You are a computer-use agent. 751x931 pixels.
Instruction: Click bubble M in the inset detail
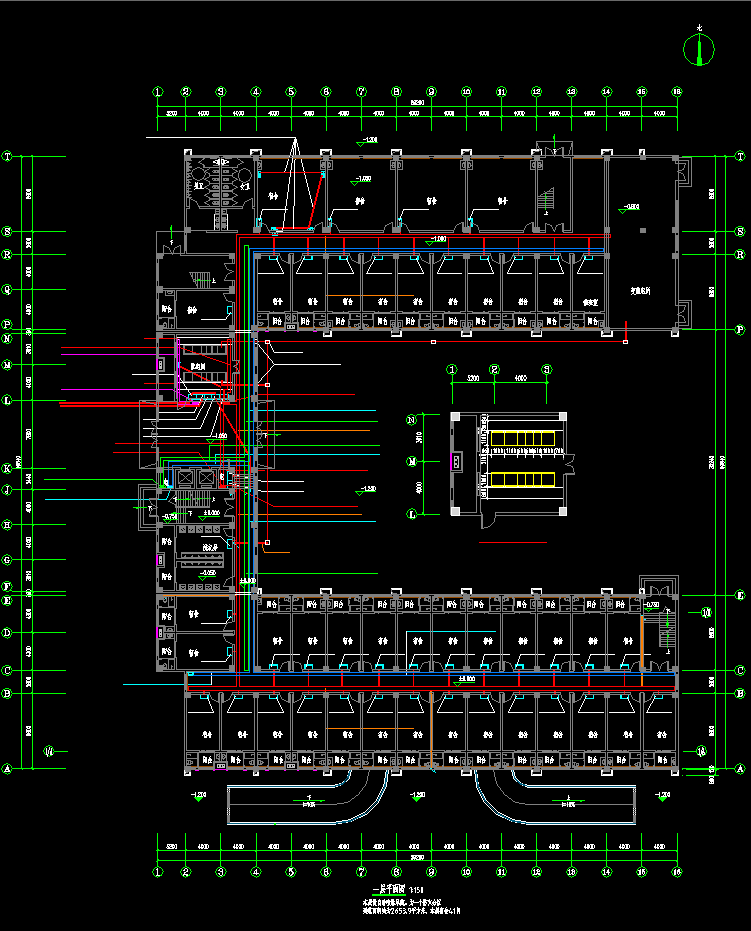pos(411,462)
